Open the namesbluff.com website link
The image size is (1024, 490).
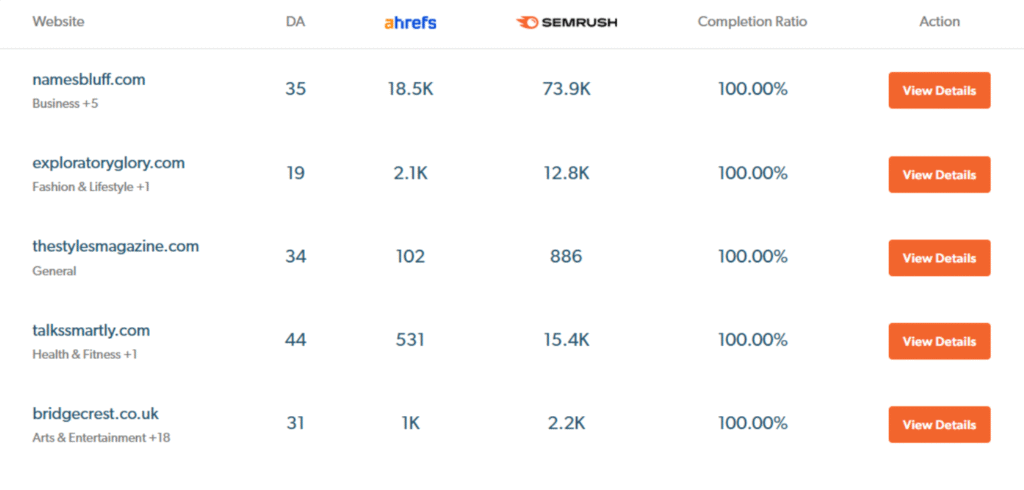coord(89,80)
